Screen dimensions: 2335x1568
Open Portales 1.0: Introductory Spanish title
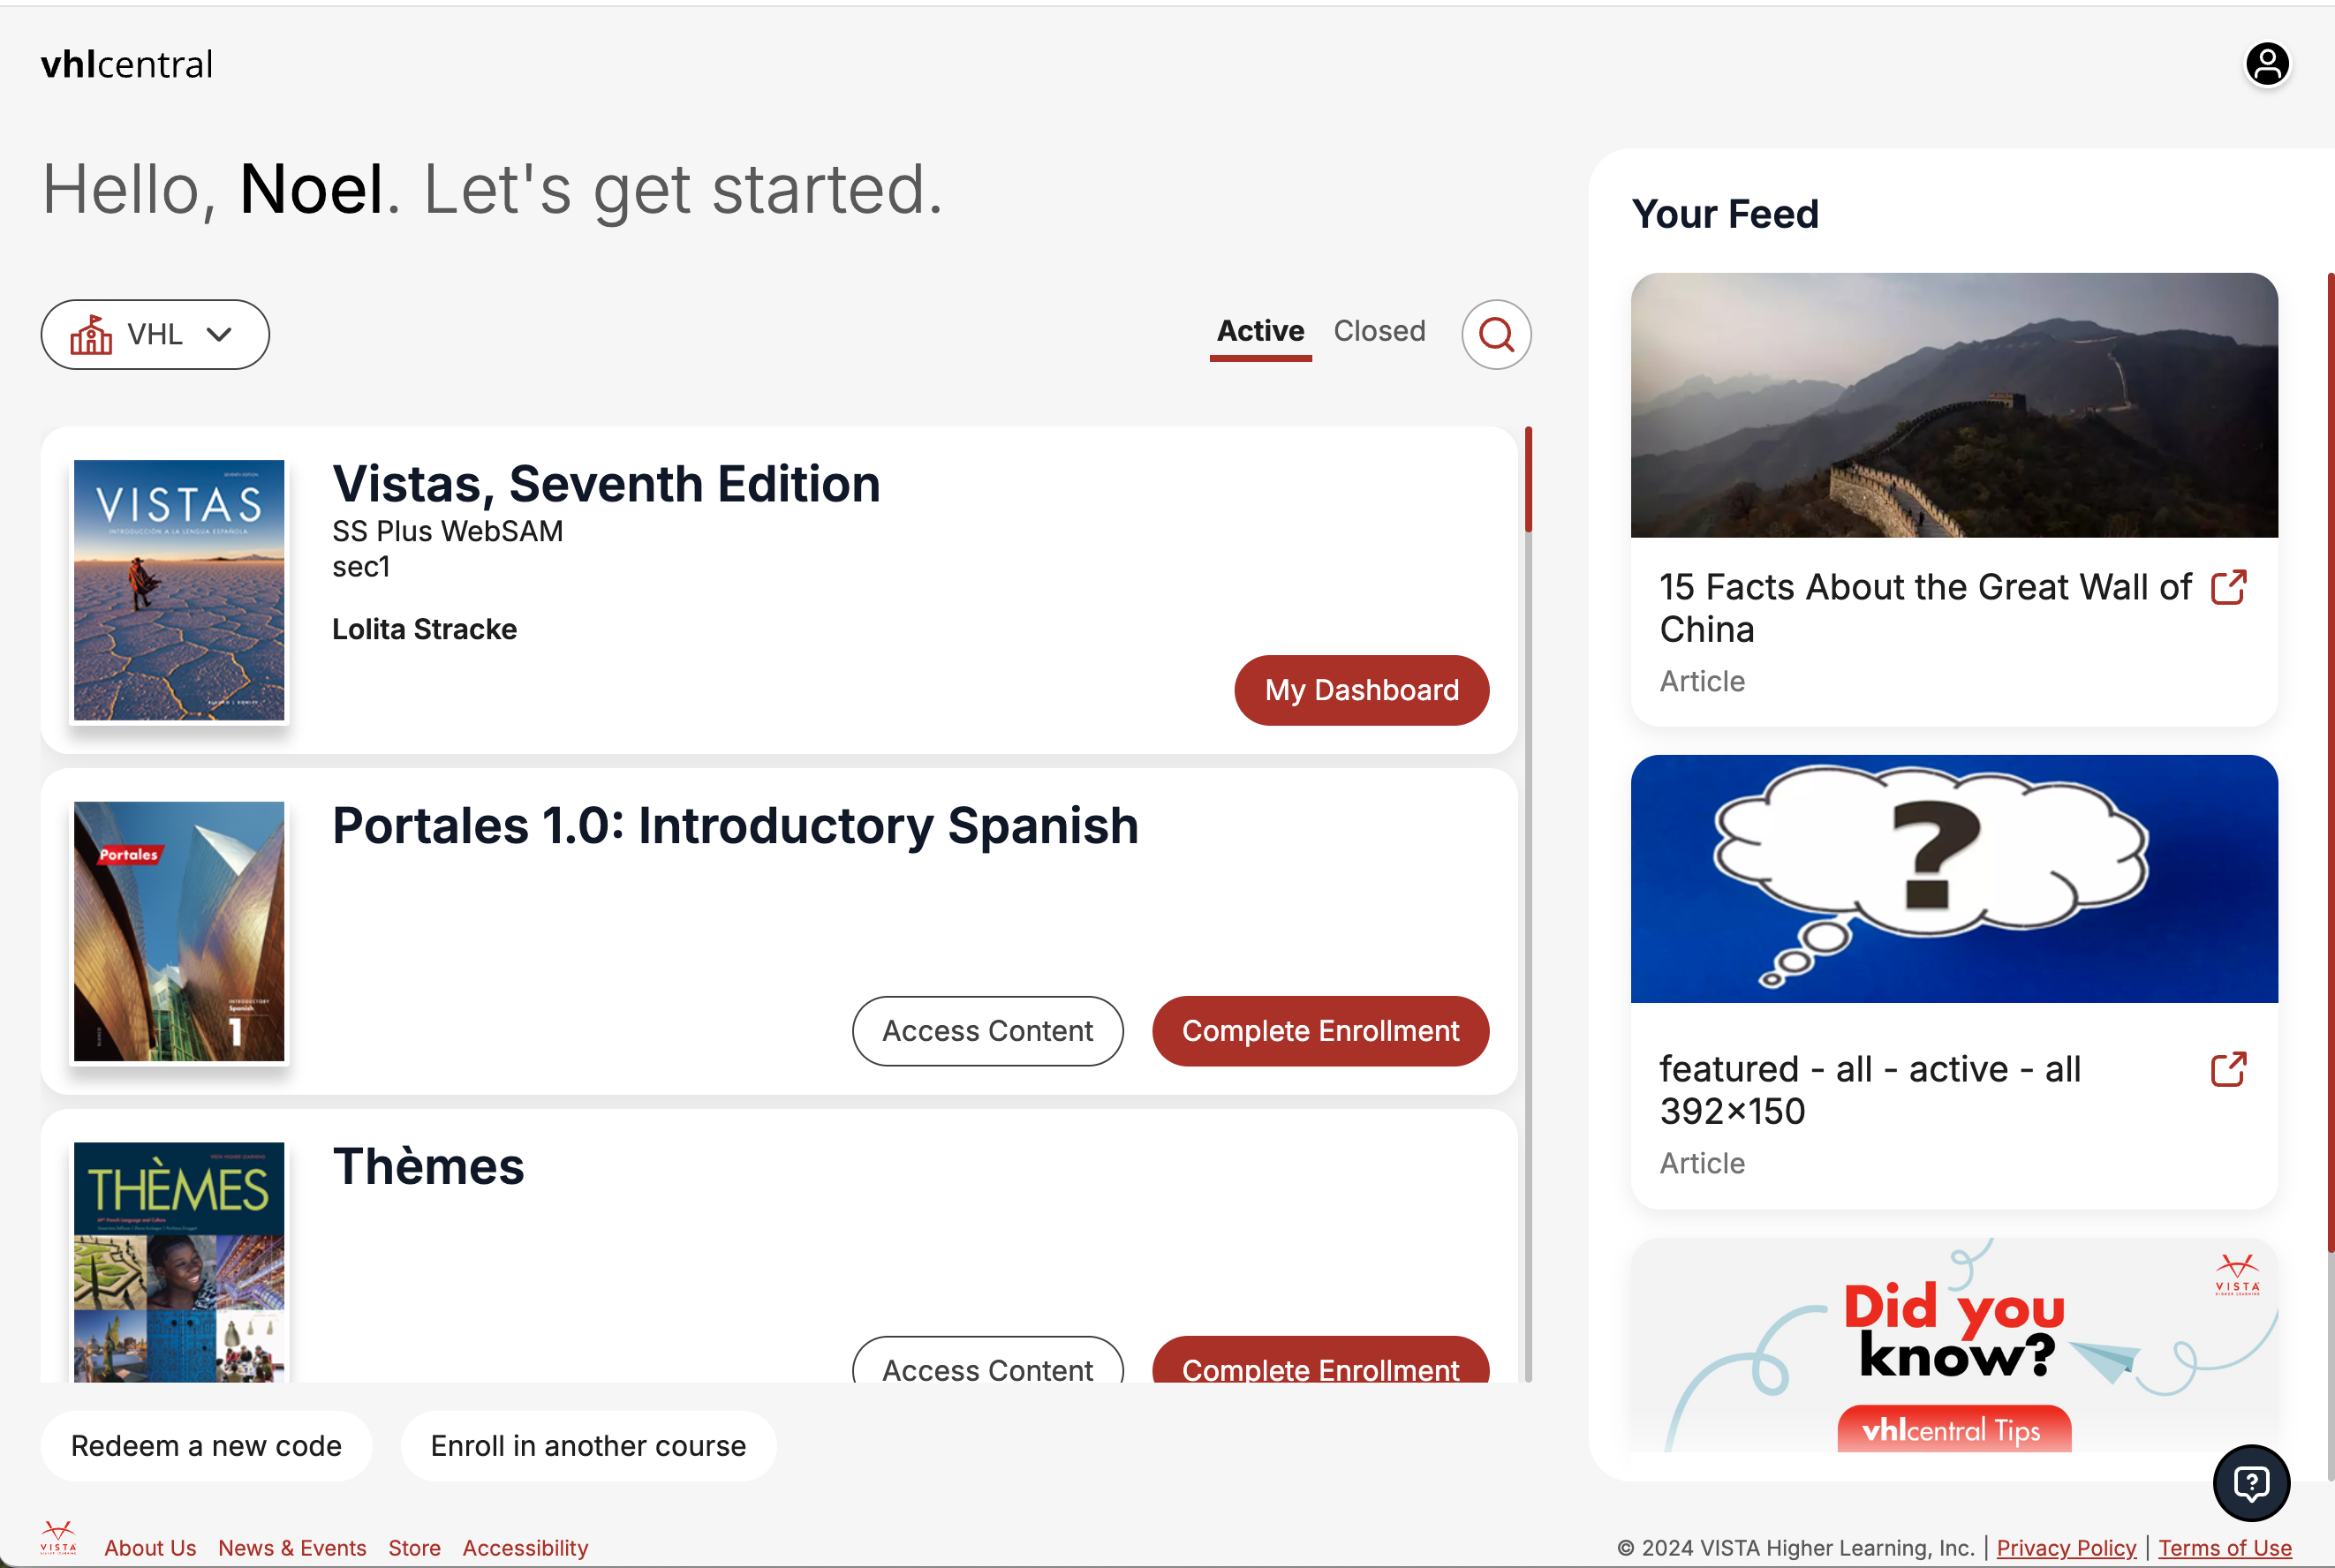click(735, 826)
